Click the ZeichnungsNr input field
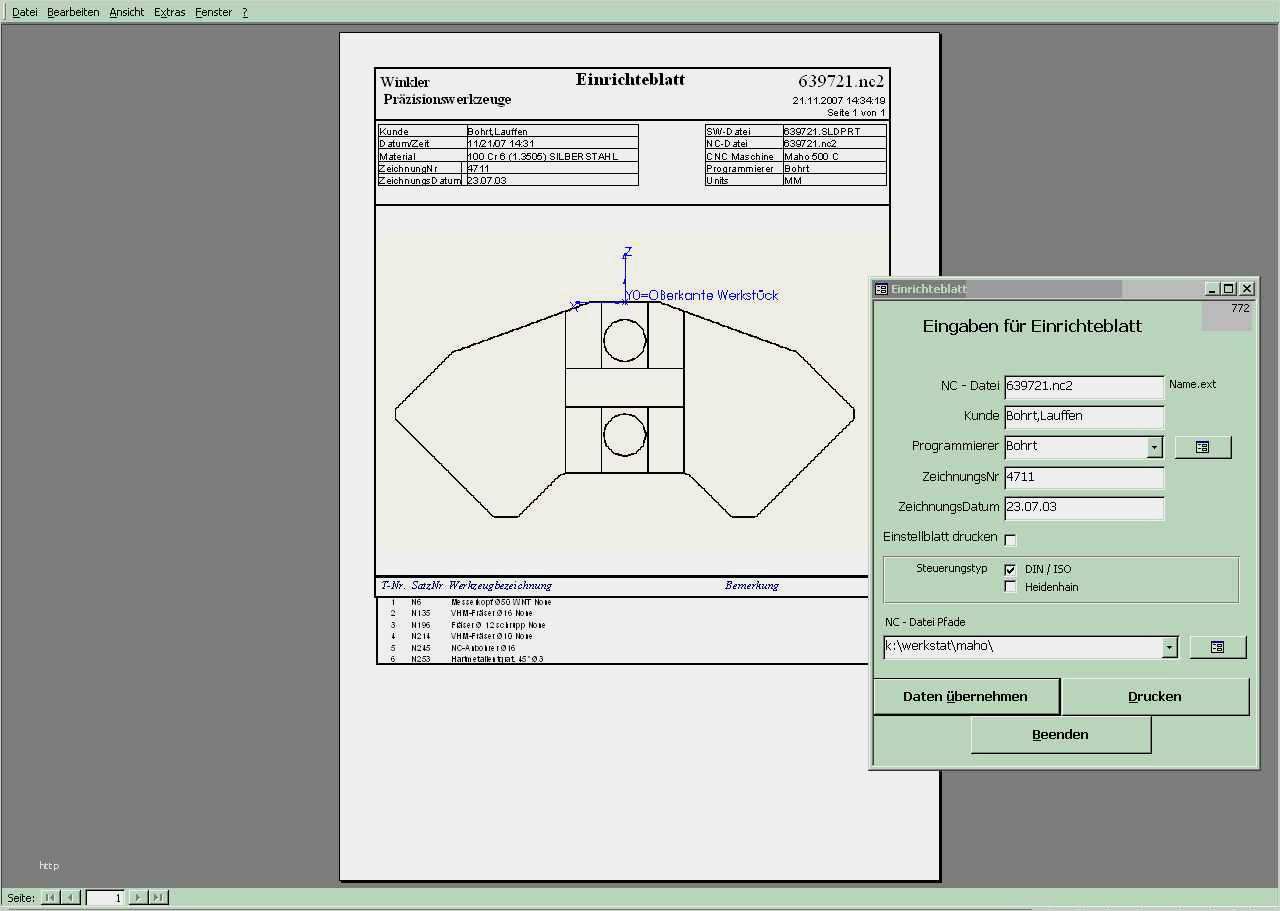The height and width of the screenshot is (911, 1280). tap(1084, 477)
